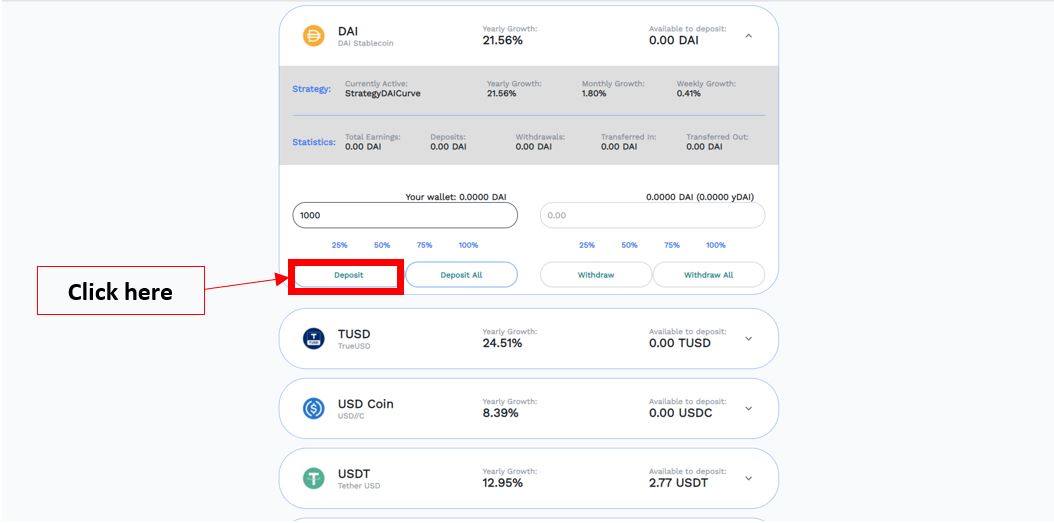Viewport: 1054px width, 523px height.
Task: Click the 21.56% yearly growth in the DAI header
Action: pyautogui.click(x=502, y=40)
